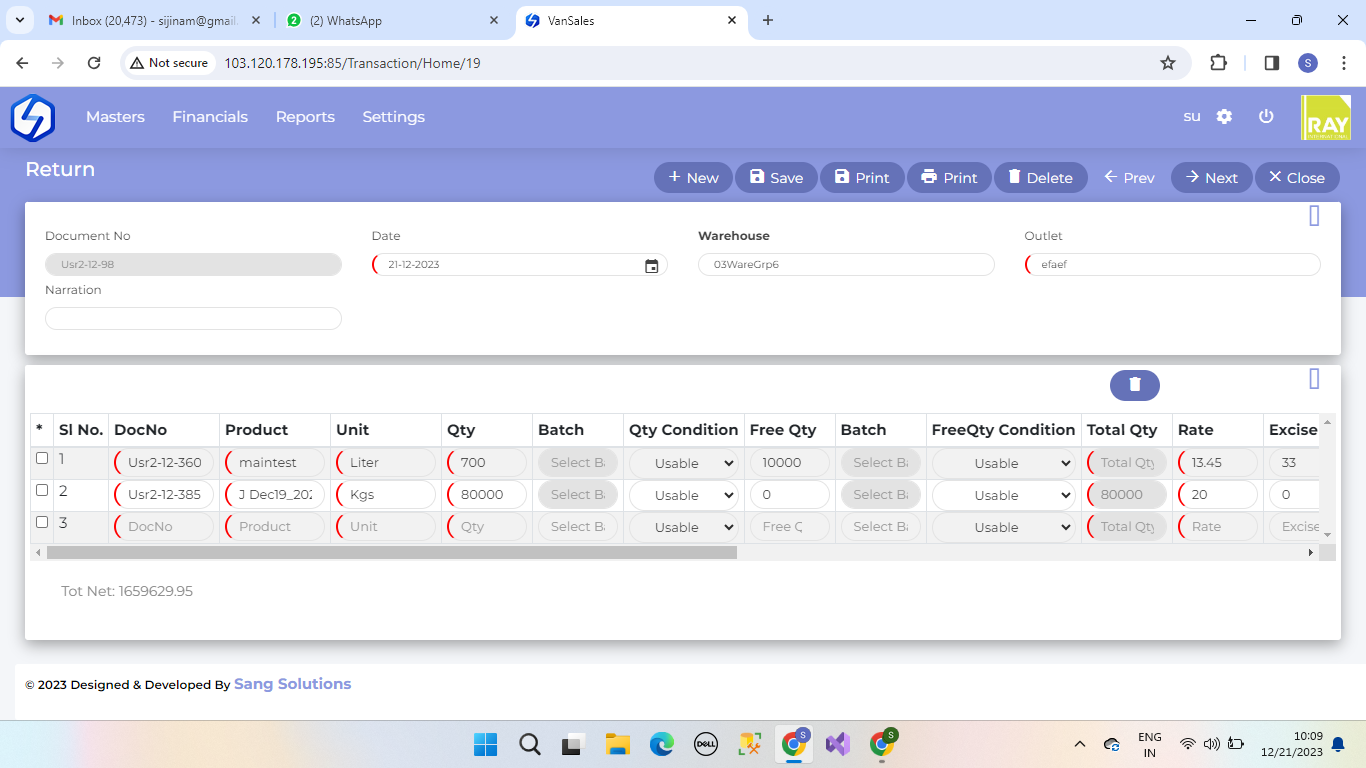
Task: Tick the checkbox for row 1
Action: pos(42,458)
